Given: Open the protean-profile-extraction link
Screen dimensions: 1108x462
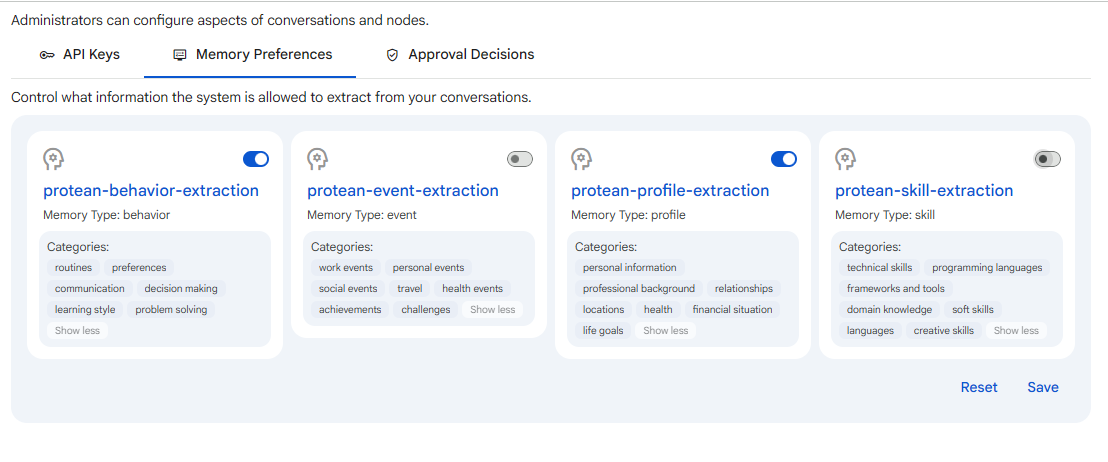Looking at the screenshot, I should [670, 191].
